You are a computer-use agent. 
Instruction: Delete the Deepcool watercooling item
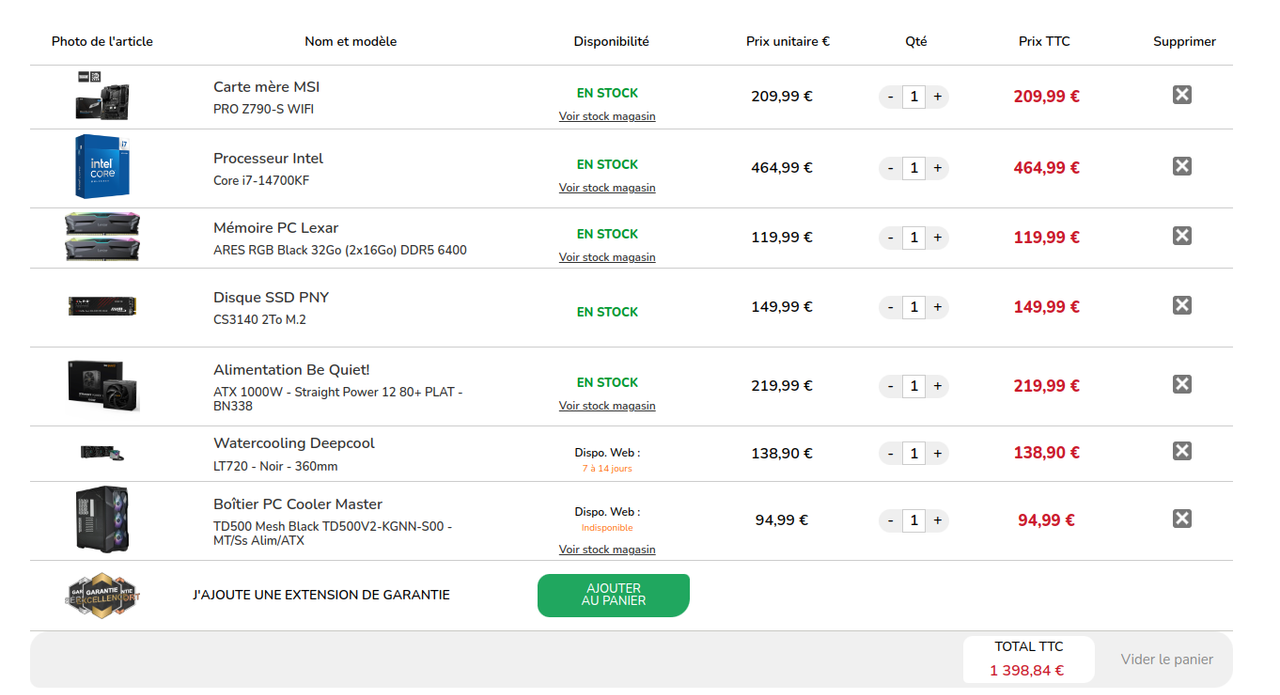point(1182,451)
